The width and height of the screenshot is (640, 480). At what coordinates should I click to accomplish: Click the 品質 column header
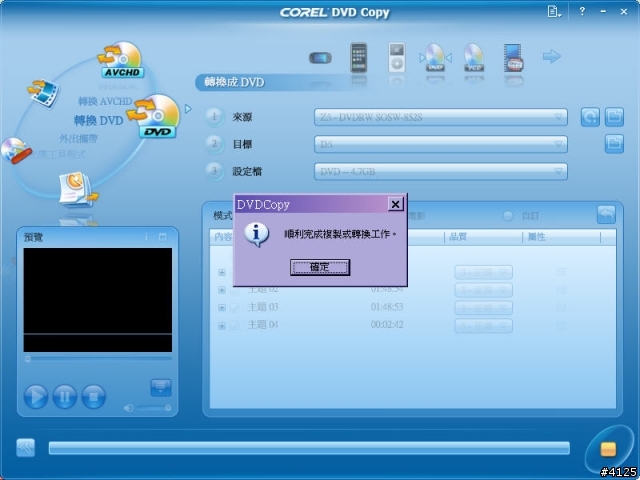pos(458,237)
